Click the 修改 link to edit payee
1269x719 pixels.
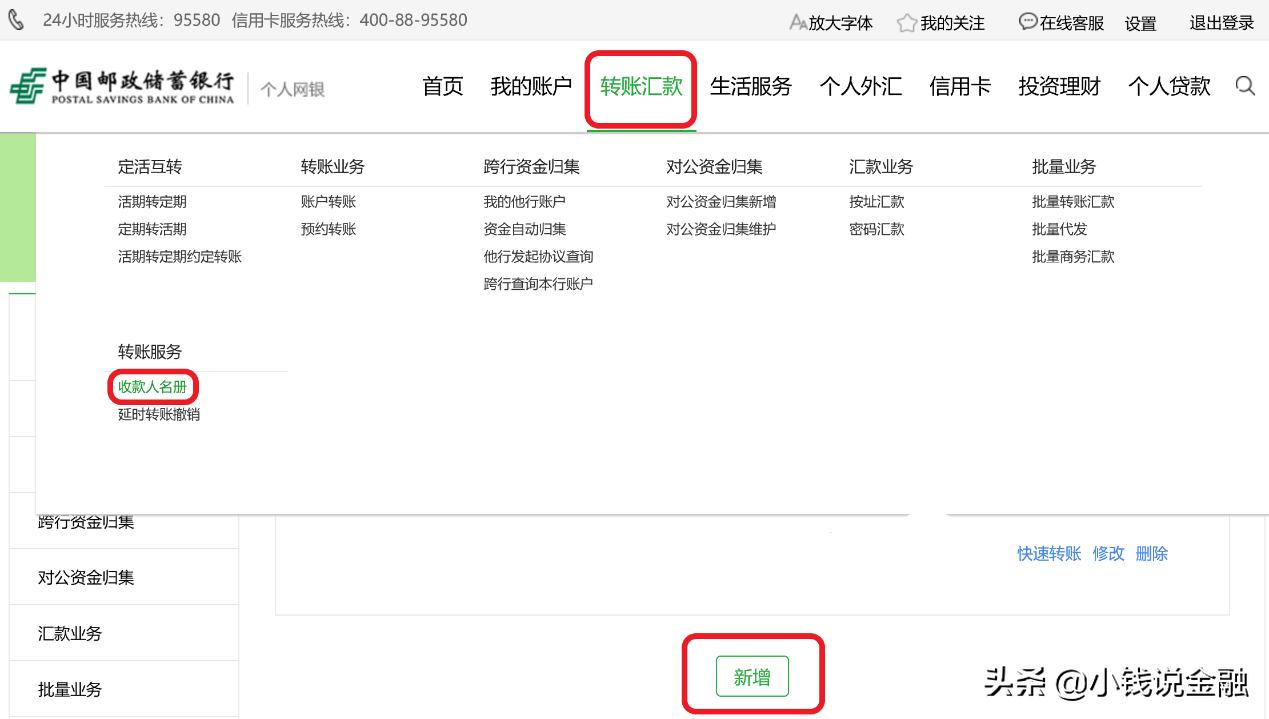[1109, 553]
